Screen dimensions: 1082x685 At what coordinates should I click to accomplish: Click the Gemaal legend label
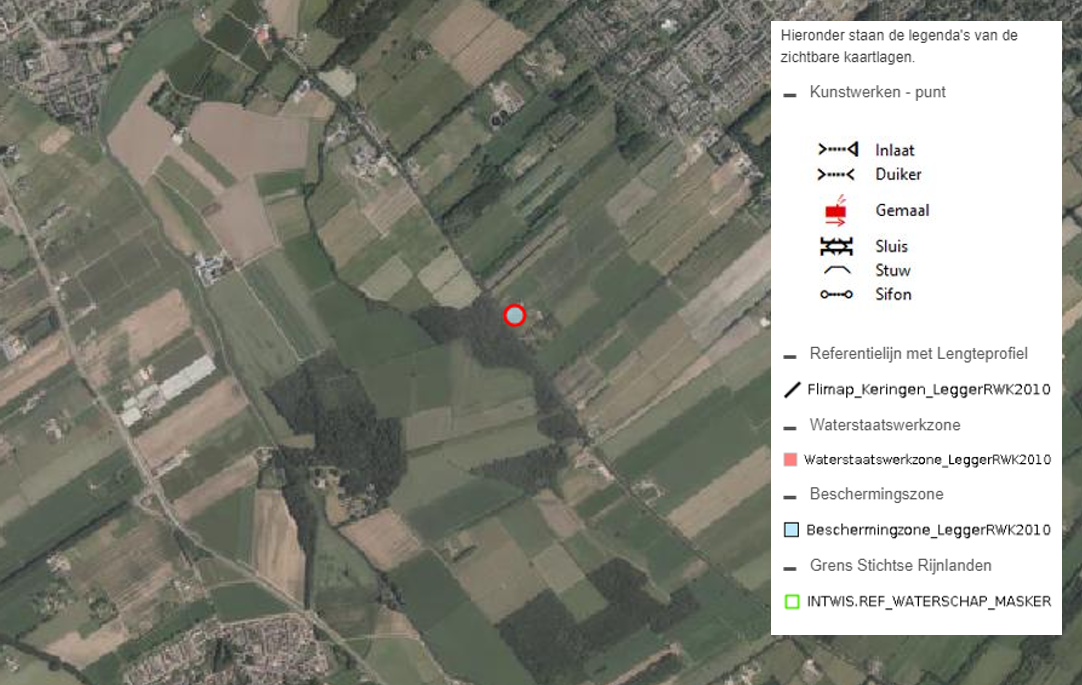pyautogui.click(x=902, y=210)
